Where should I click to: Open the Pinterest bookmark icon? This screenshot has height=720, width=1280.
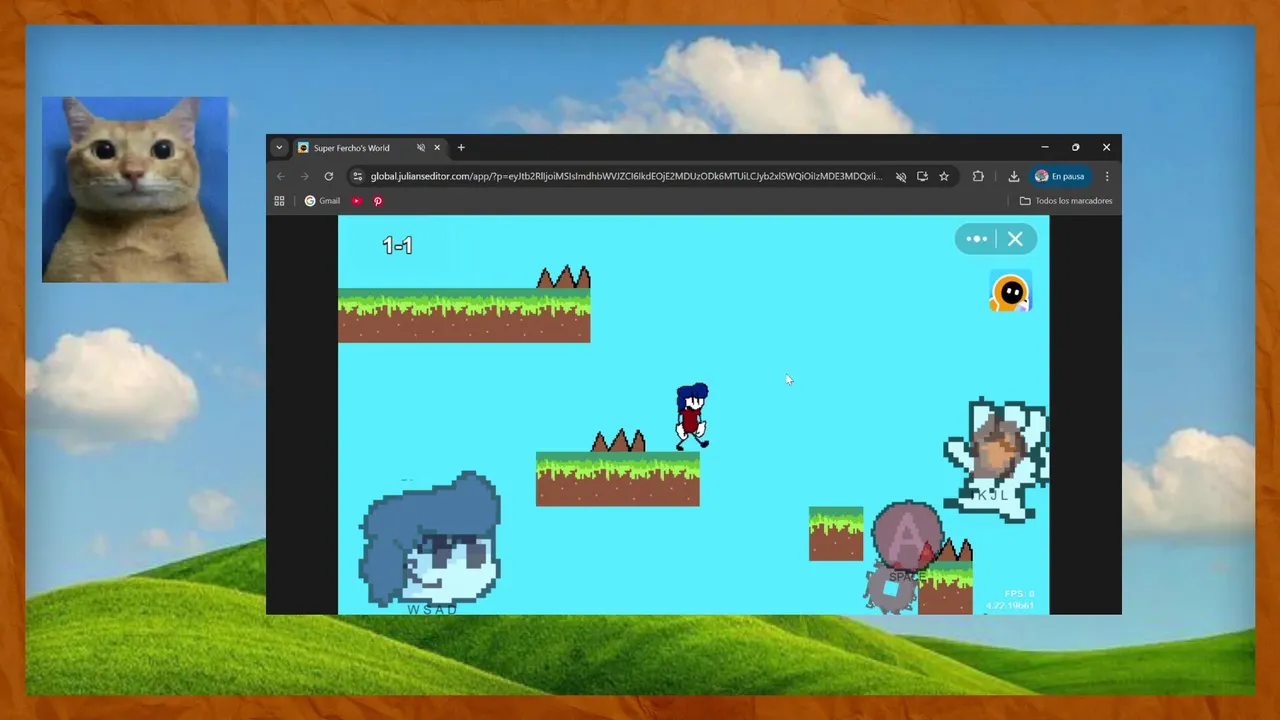click(378, 201)
